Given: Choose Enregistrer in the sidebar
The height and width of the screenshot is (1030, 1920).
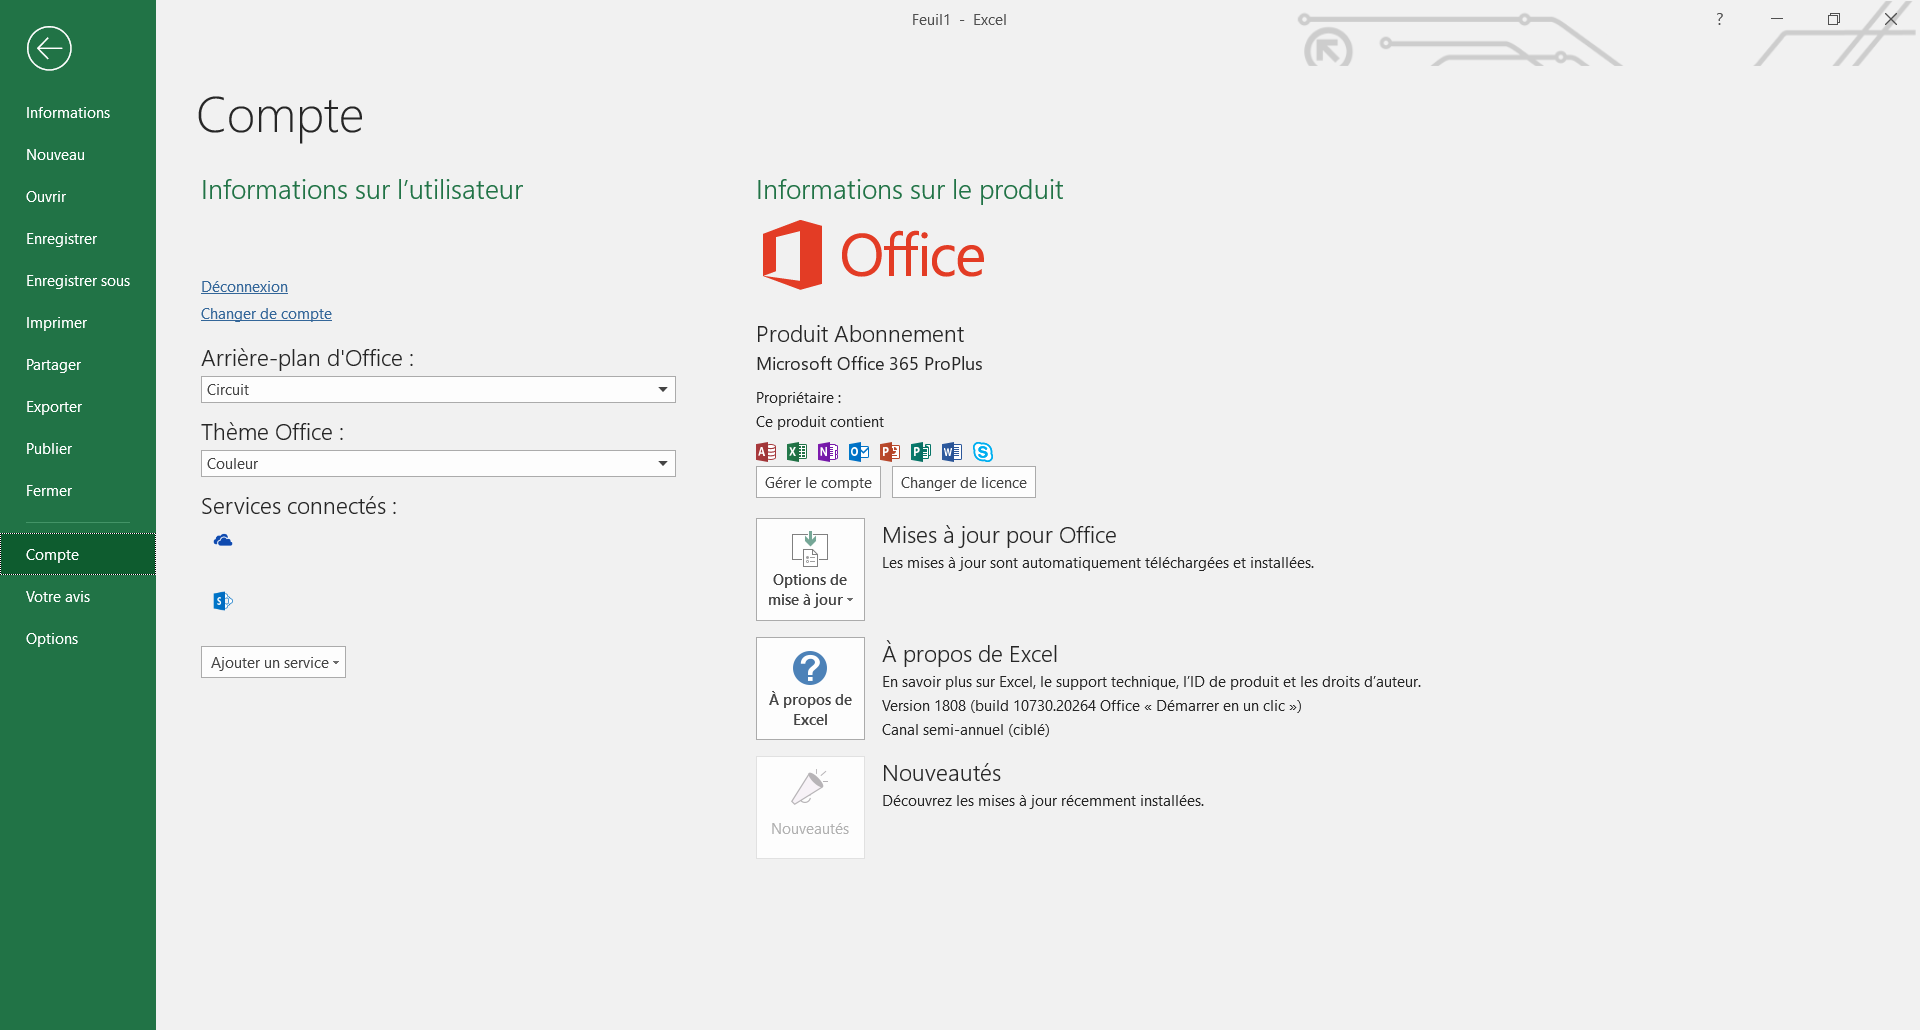Looking at the screenshot, I should pos(78,239).
